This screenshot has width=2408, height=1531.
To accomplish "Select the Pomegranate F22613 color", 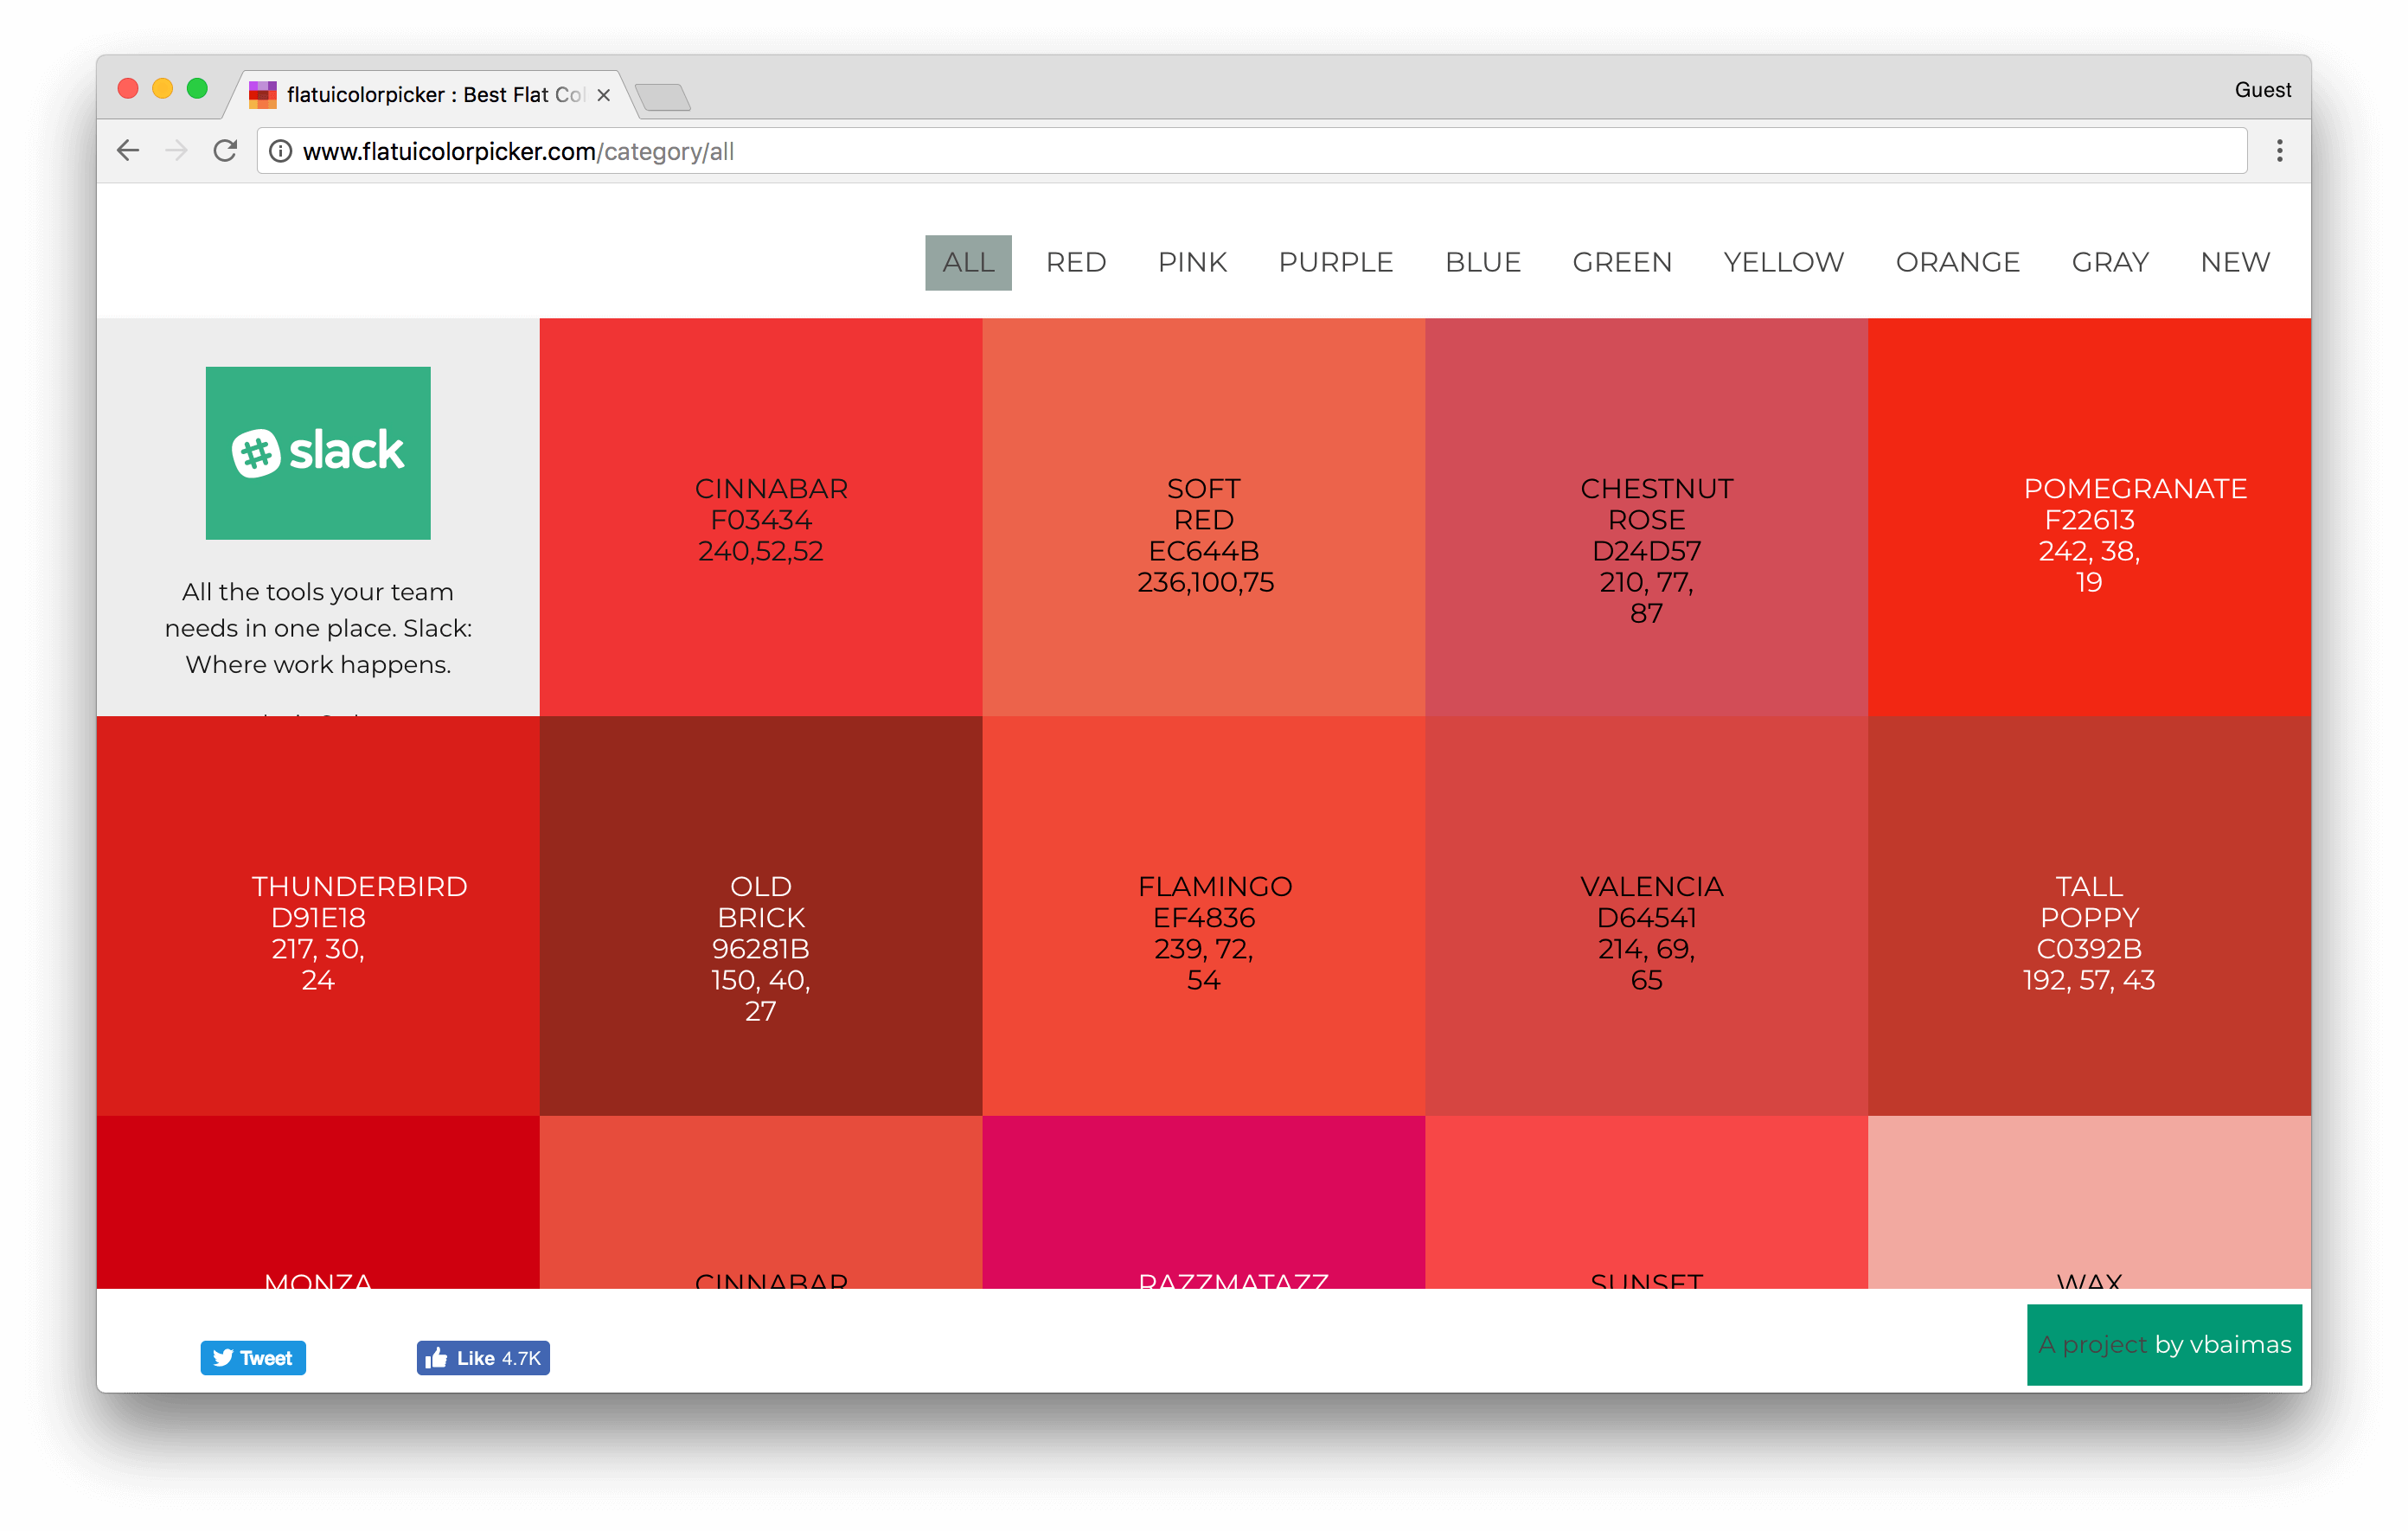I will [2088, 517].
